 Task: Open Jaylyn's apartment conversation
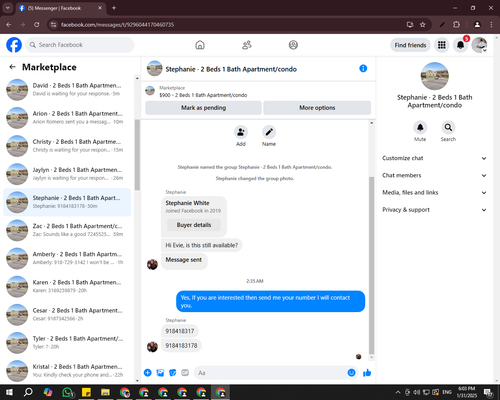click(67, 174)
